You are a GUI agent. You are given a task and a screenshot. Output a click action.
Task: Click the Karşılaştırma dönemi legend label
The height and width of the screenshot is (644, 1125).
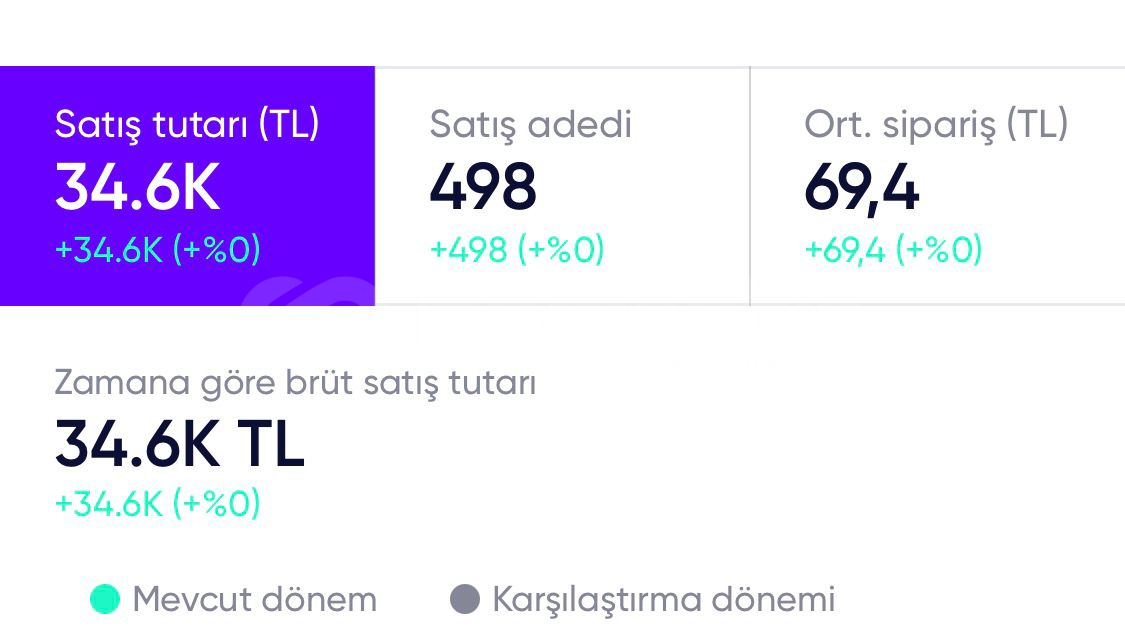coord(663,600)
